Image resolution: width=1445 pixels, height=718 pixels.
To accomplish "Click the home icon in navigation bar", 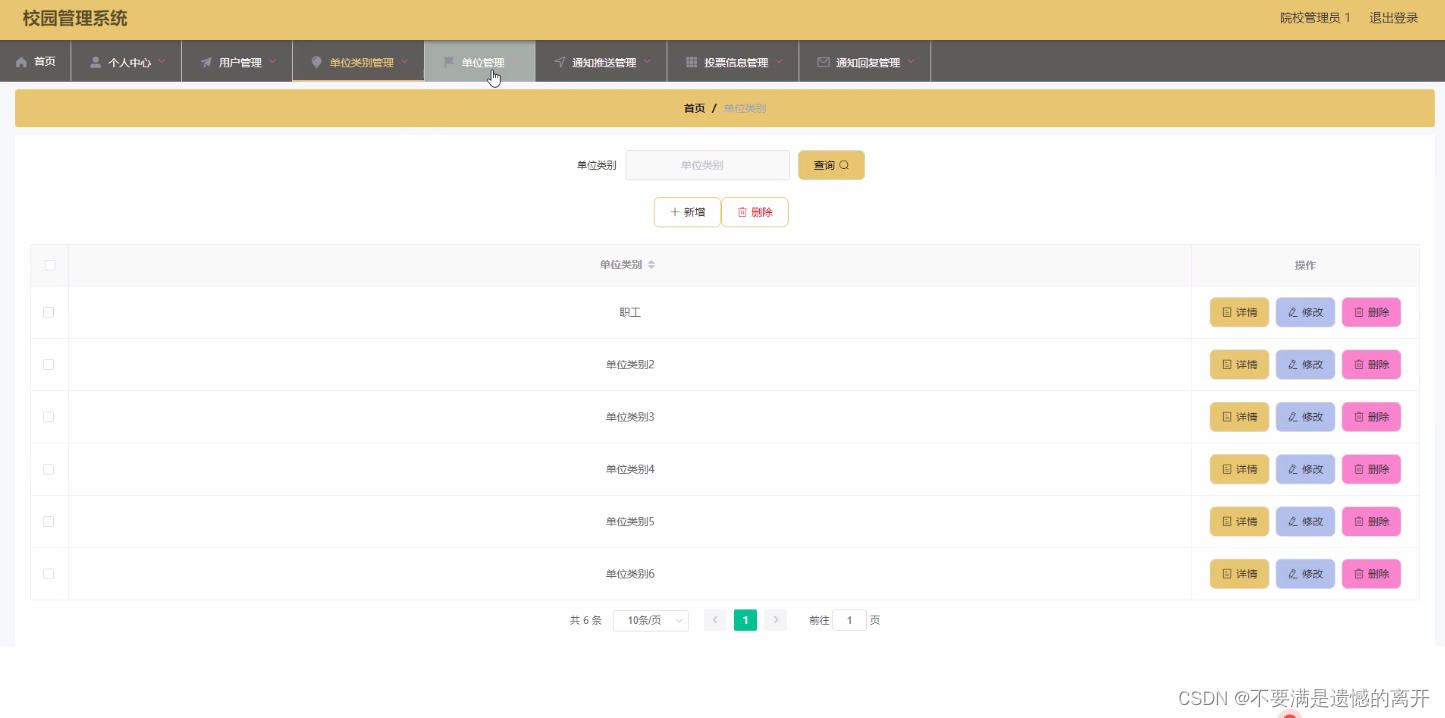I will tap(21, 62).
